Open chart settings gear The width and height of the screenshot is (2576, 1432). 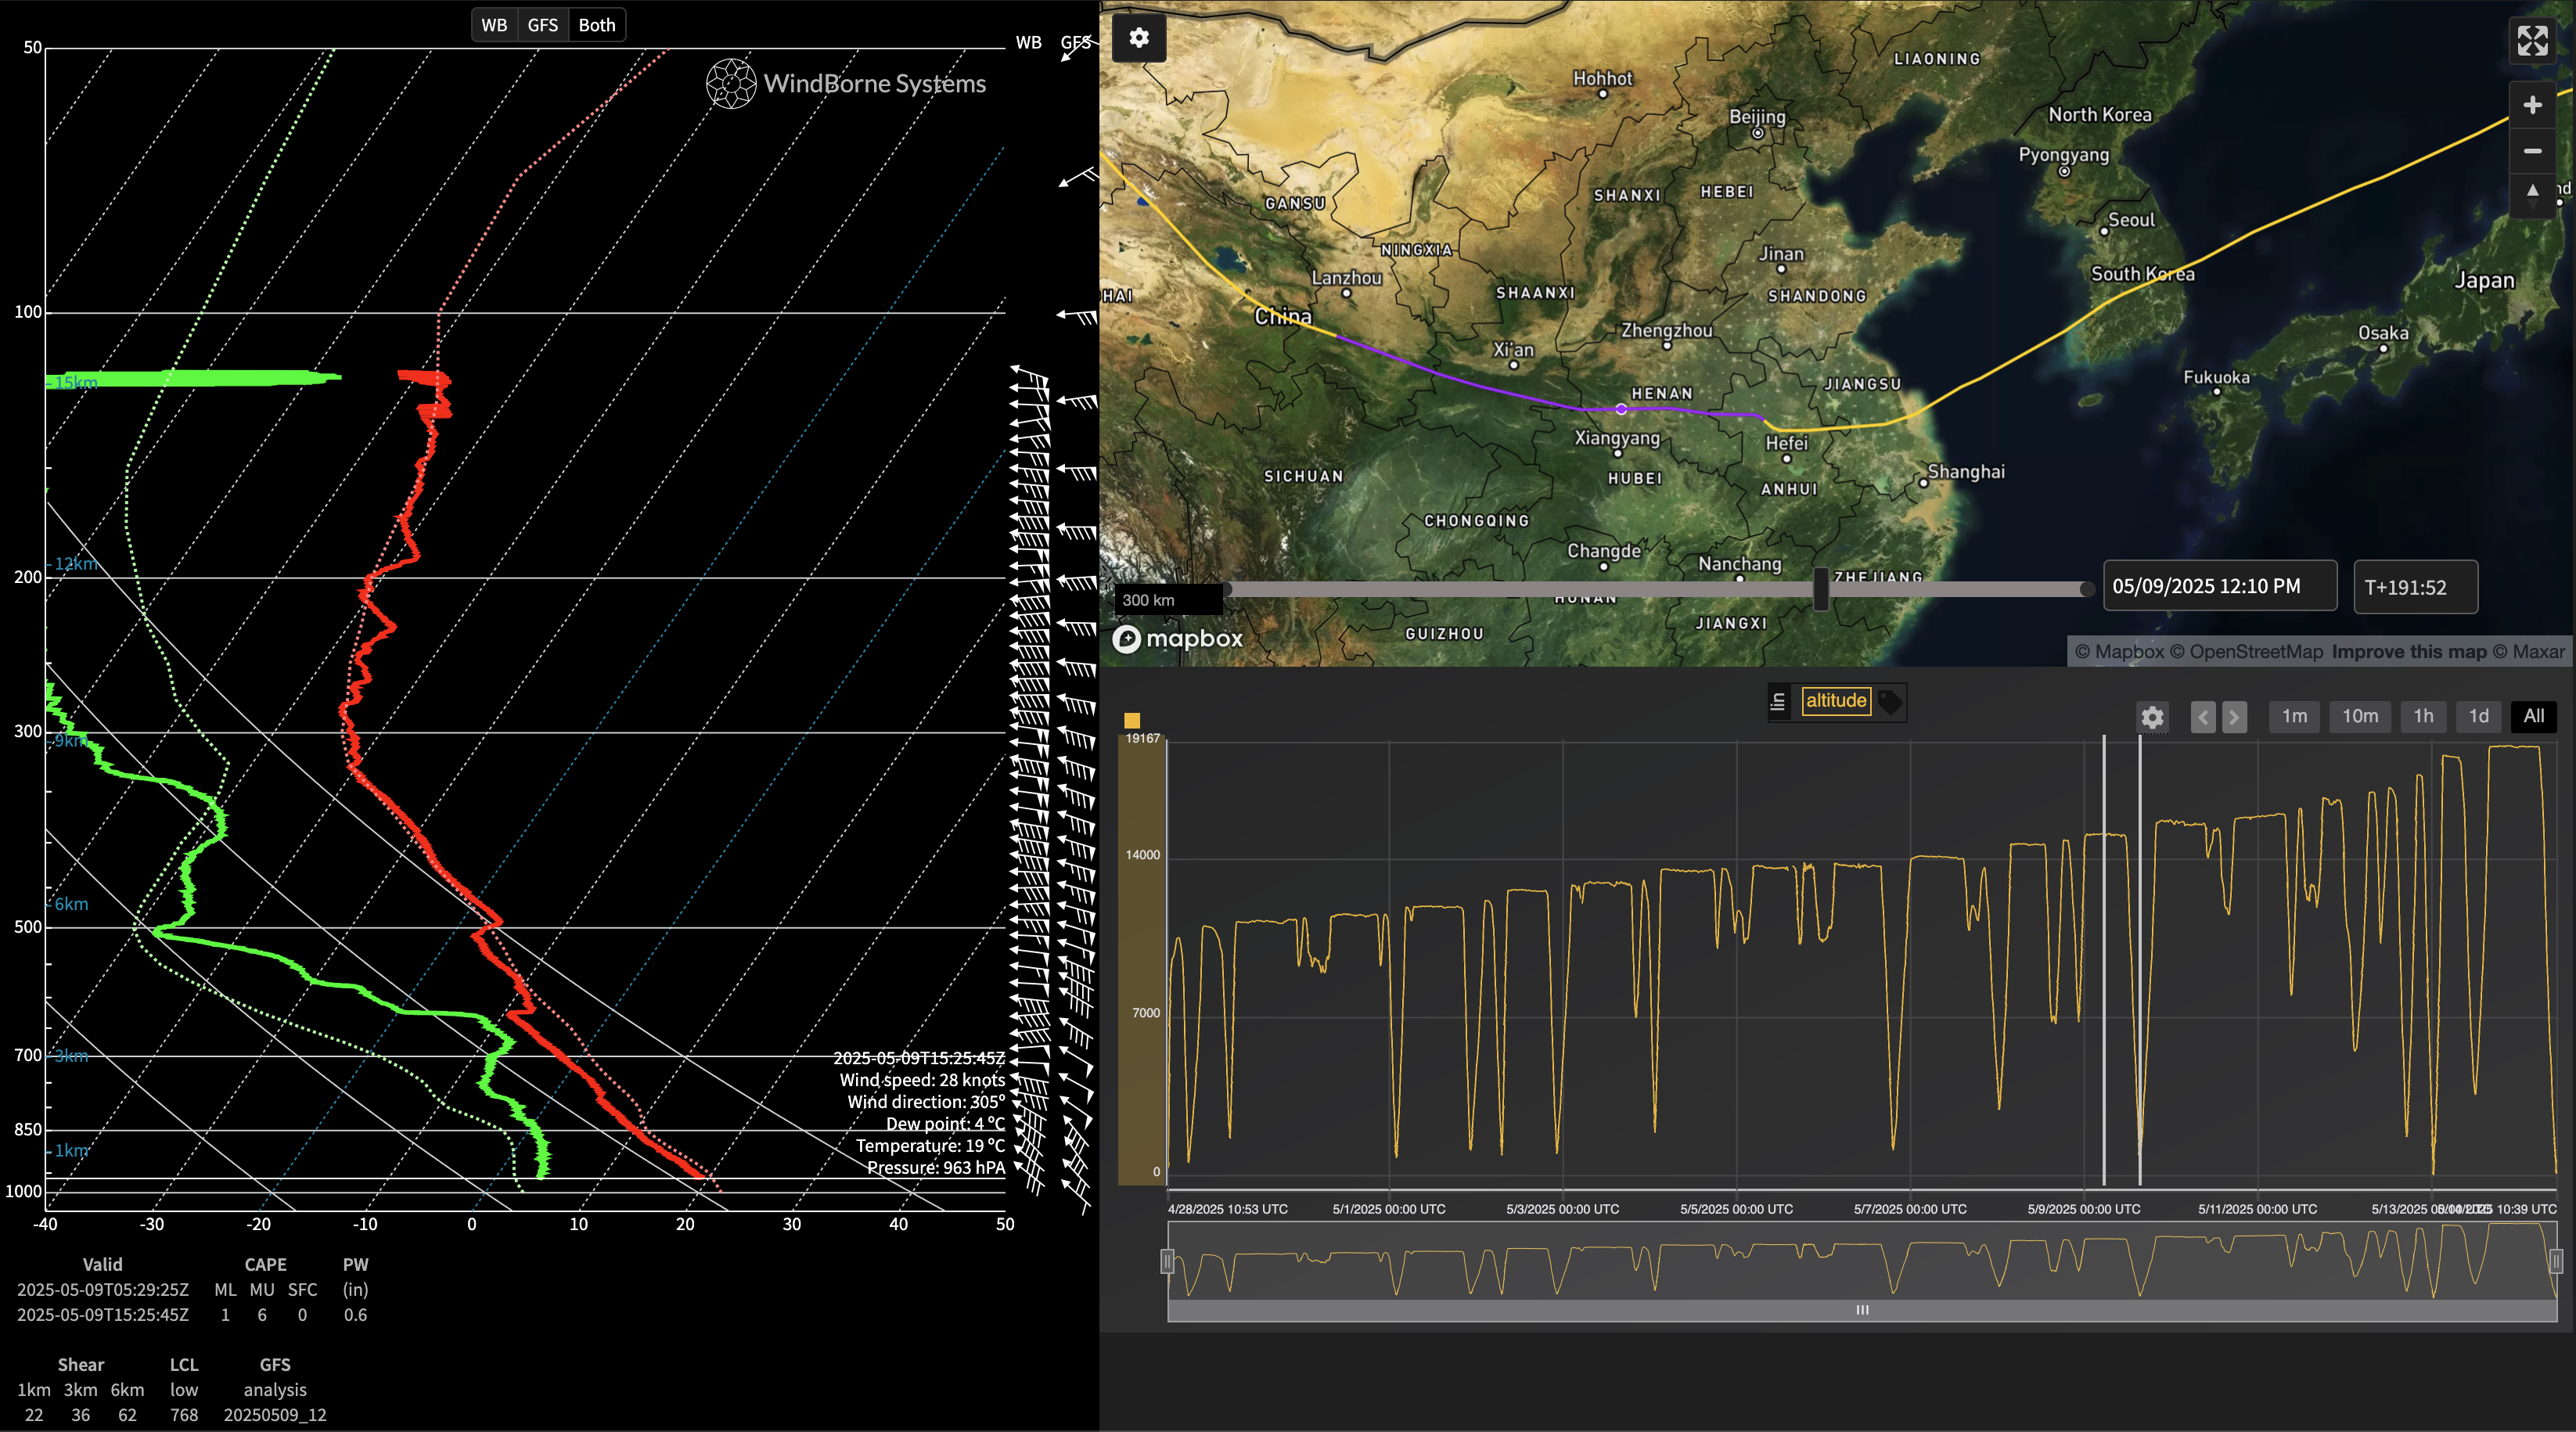2152,717
